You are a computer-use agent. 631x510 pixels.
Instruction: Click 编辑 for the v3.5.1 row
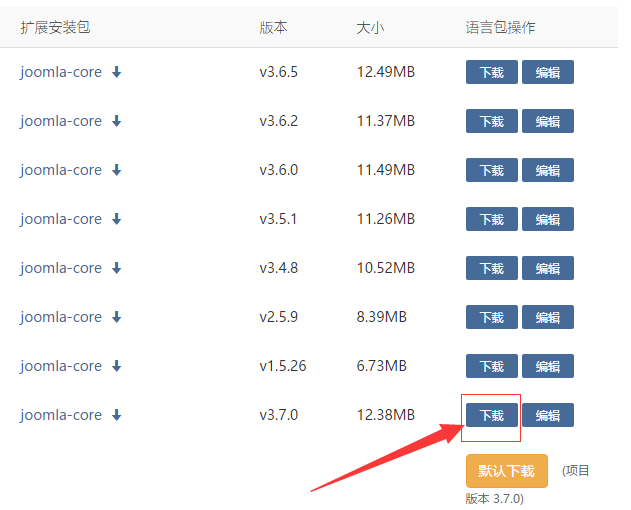[x=548, y=219]
